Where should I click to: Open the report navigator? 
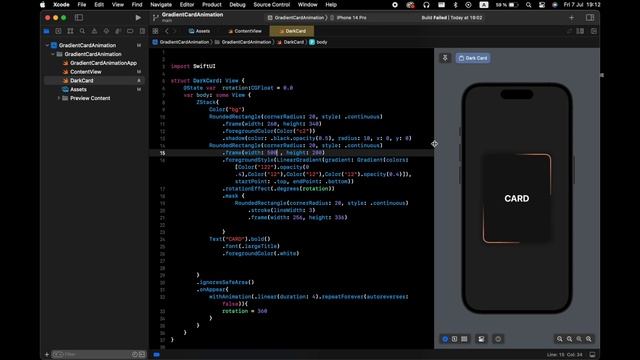click(142, 31)
